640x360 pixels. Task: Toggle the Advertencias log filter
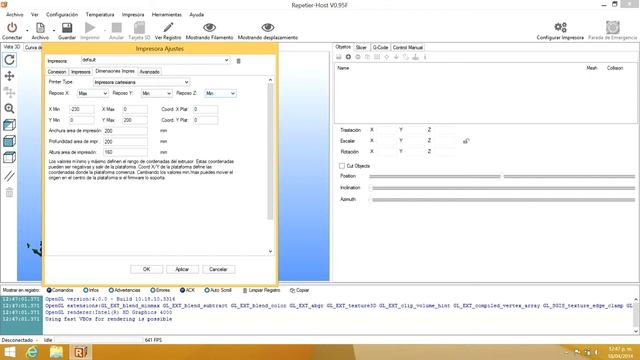pyautogui.click(x=124, y=290)
